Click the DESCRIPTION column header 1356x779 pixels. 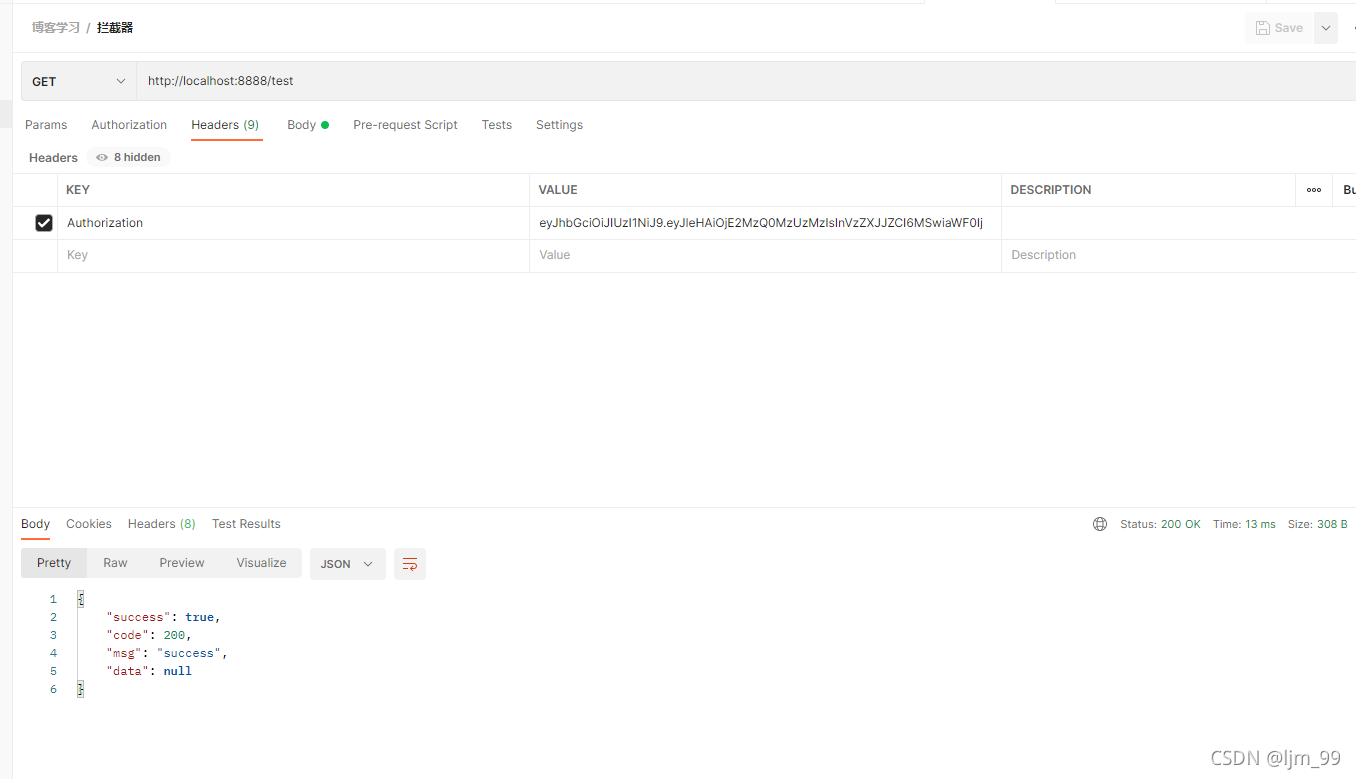(x=1051, y=190)
